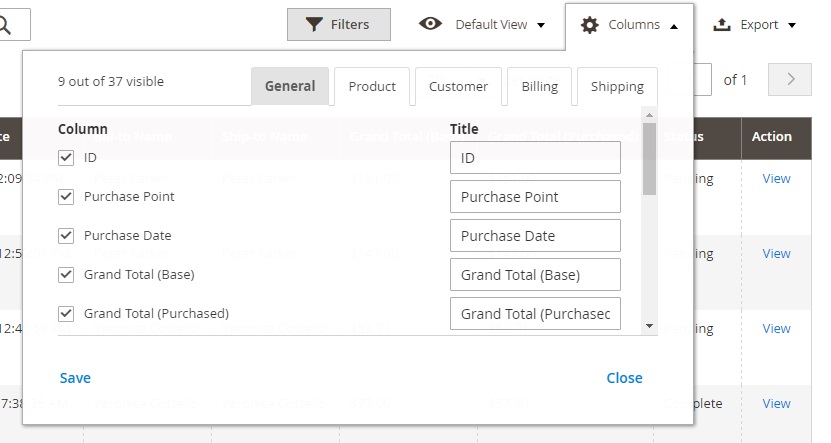The height and width of the screenshot is (443, 831).
Task: Click the column list scrollbar thumb
Action: point(650,159)
